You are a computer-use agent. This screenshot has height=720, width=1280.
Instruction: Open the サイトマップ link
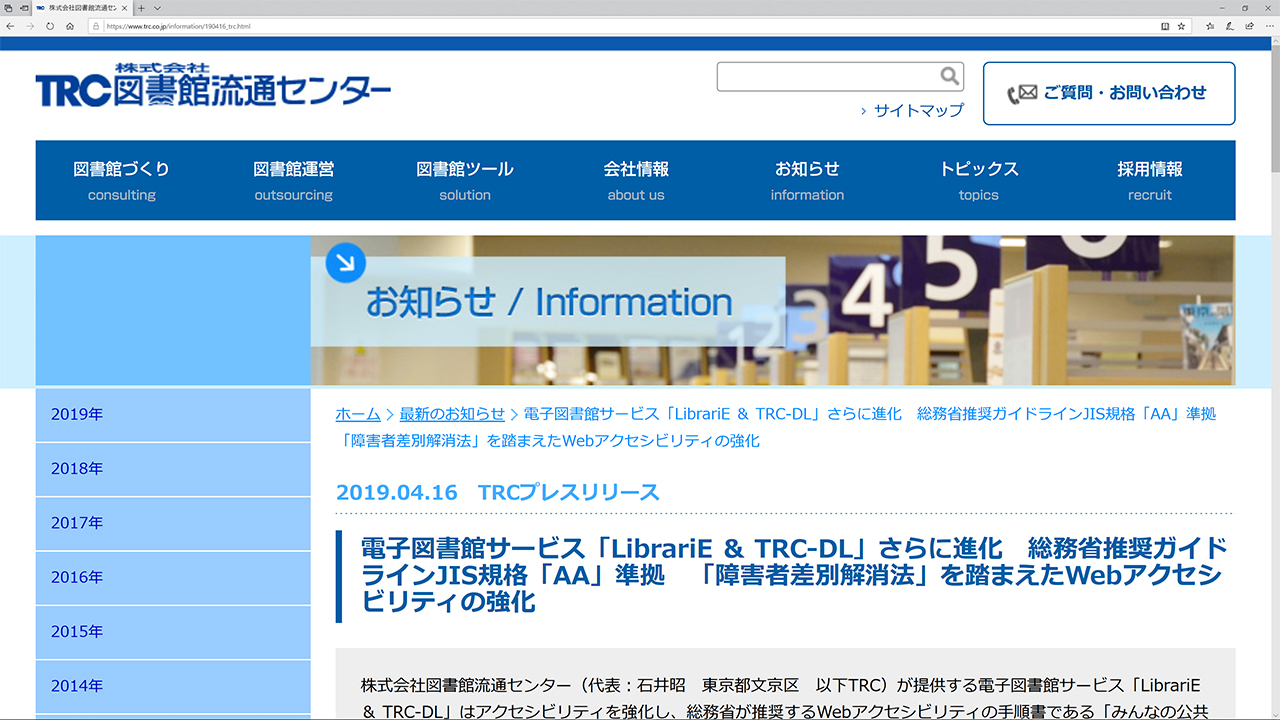click(918, 111)
